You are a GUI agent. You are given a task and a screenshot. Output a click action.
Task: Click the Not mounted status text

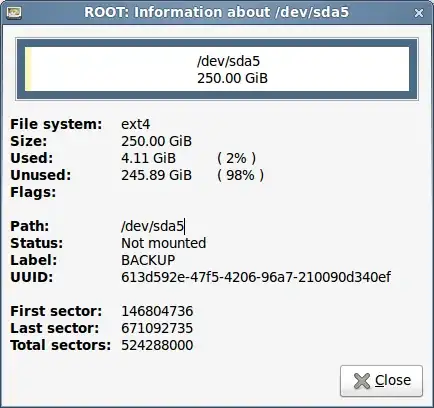(x=163, y=243)
